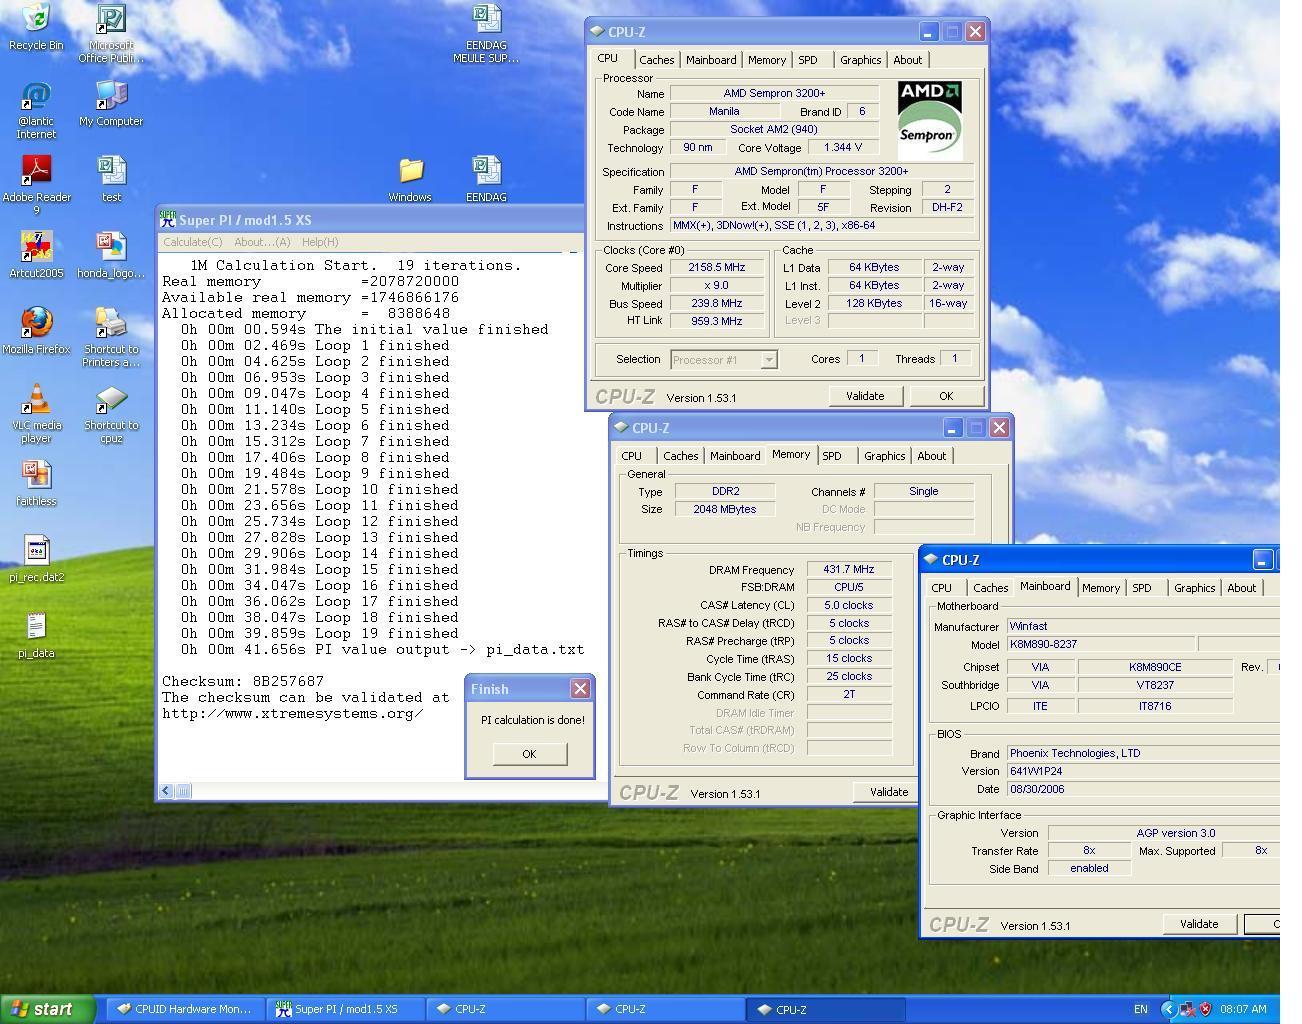Switch to CPUID Hardware Monitor taskbar button

point(184,1009)
